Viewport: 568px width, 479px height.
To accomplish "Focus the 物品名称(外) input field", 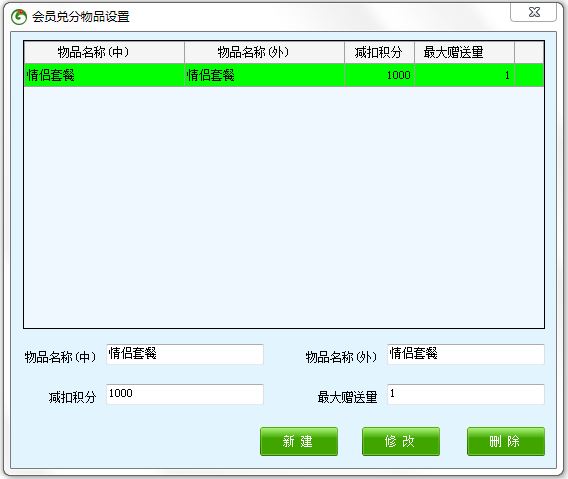I will pos(466,354).
